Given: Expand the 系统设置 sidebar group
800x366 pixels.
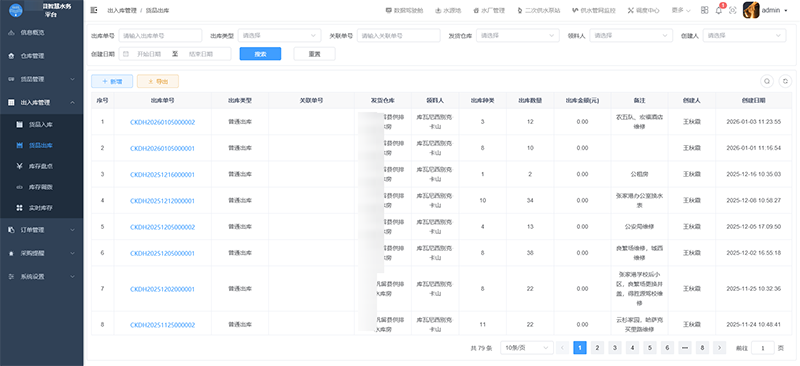Looking at the screenshot, I should tap(41, 277).
